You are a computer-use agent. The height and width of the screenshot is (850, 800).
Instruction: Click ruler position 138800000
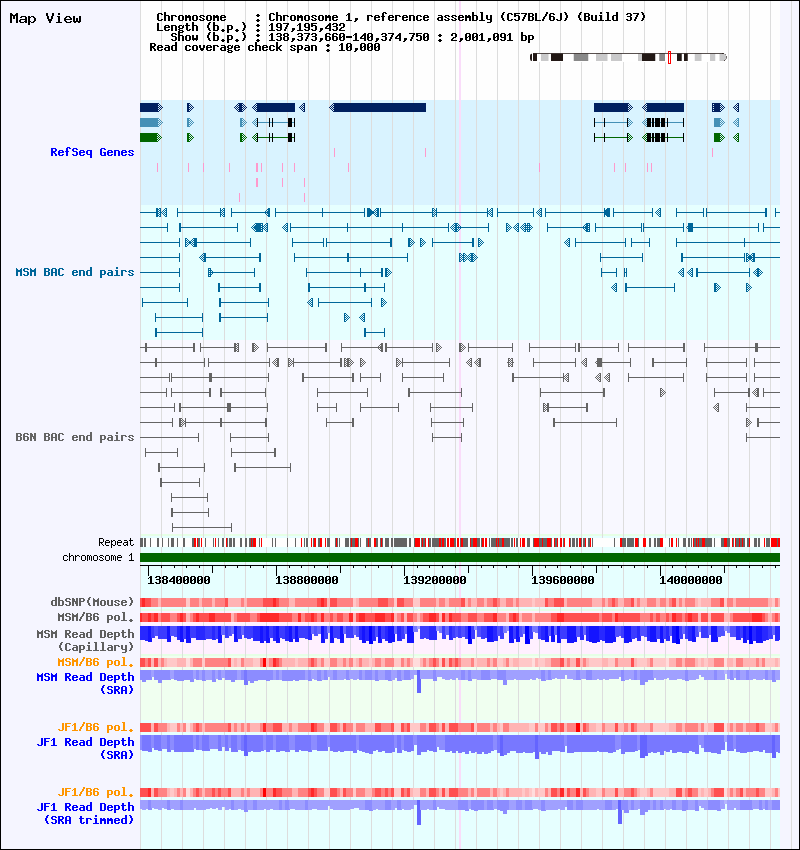(x=307, y=580)
